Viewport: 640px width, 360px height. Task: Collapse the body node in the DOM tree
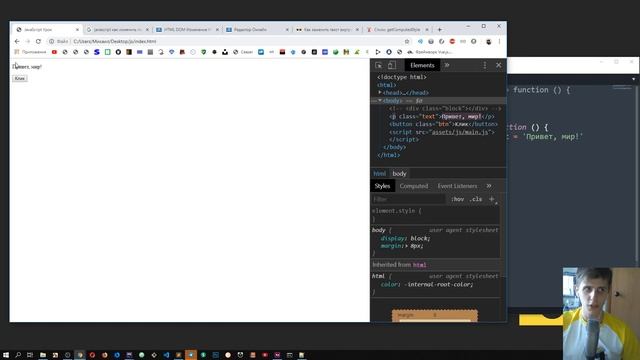[380, 100]
